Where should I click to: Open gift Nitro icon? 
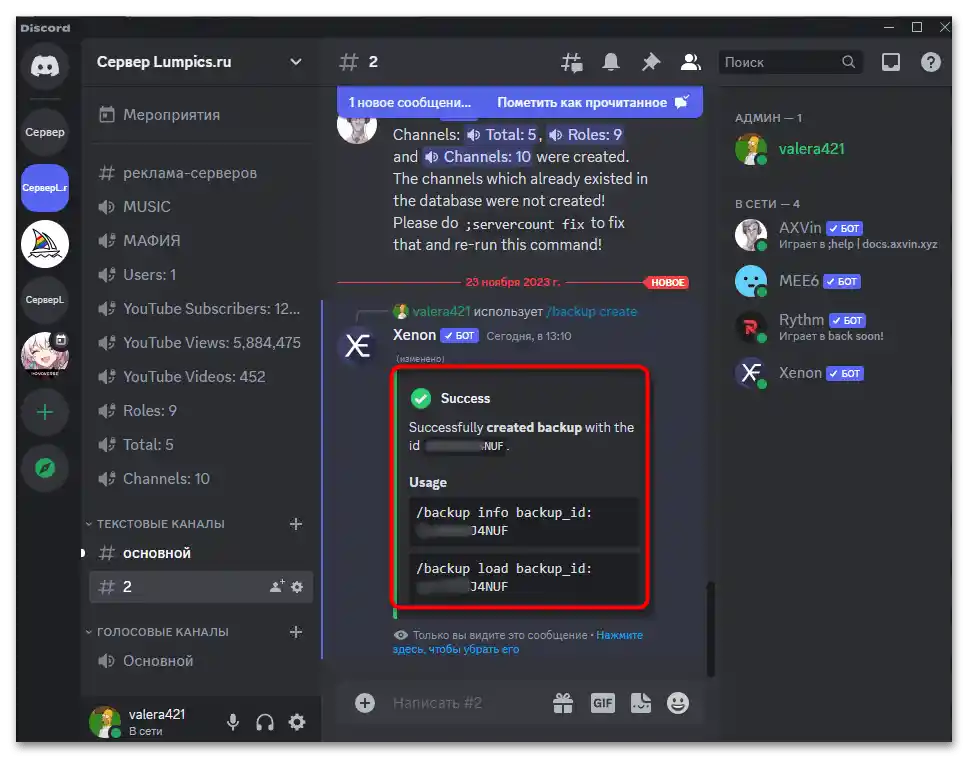(563, 702)
